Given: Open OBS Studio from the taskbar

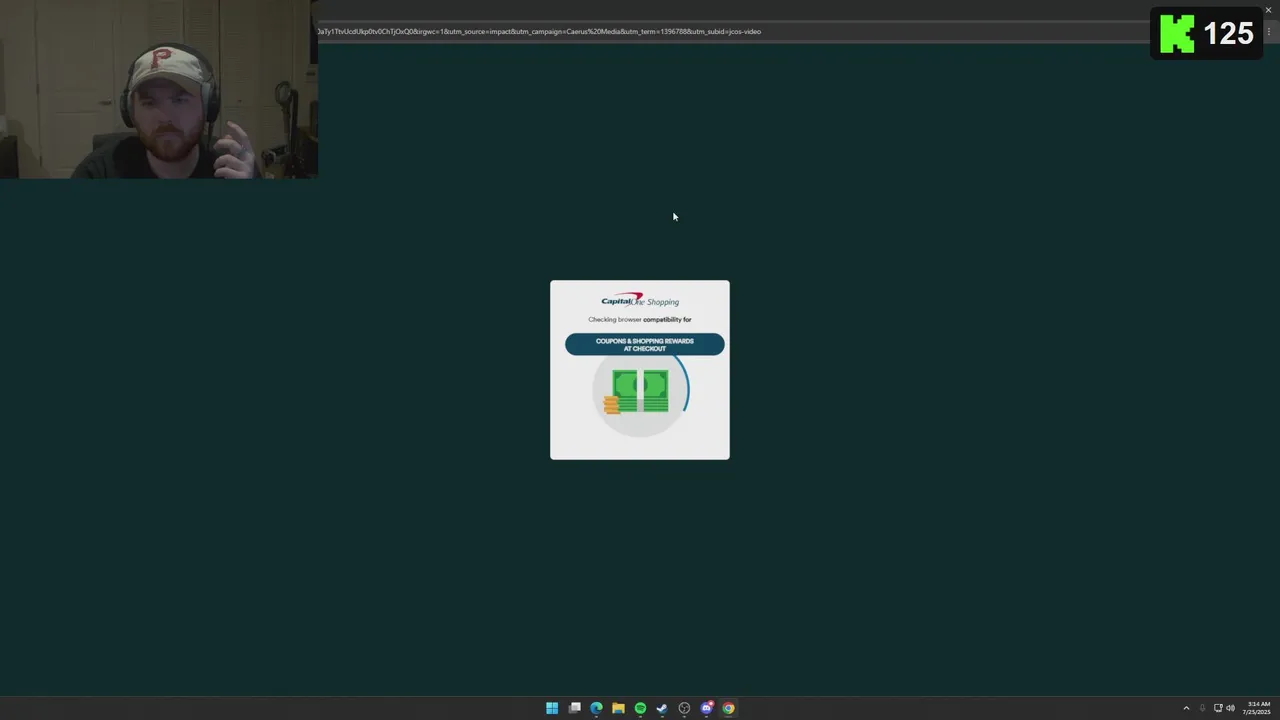Looking at the screenshot, I should (x=684, y=708).
